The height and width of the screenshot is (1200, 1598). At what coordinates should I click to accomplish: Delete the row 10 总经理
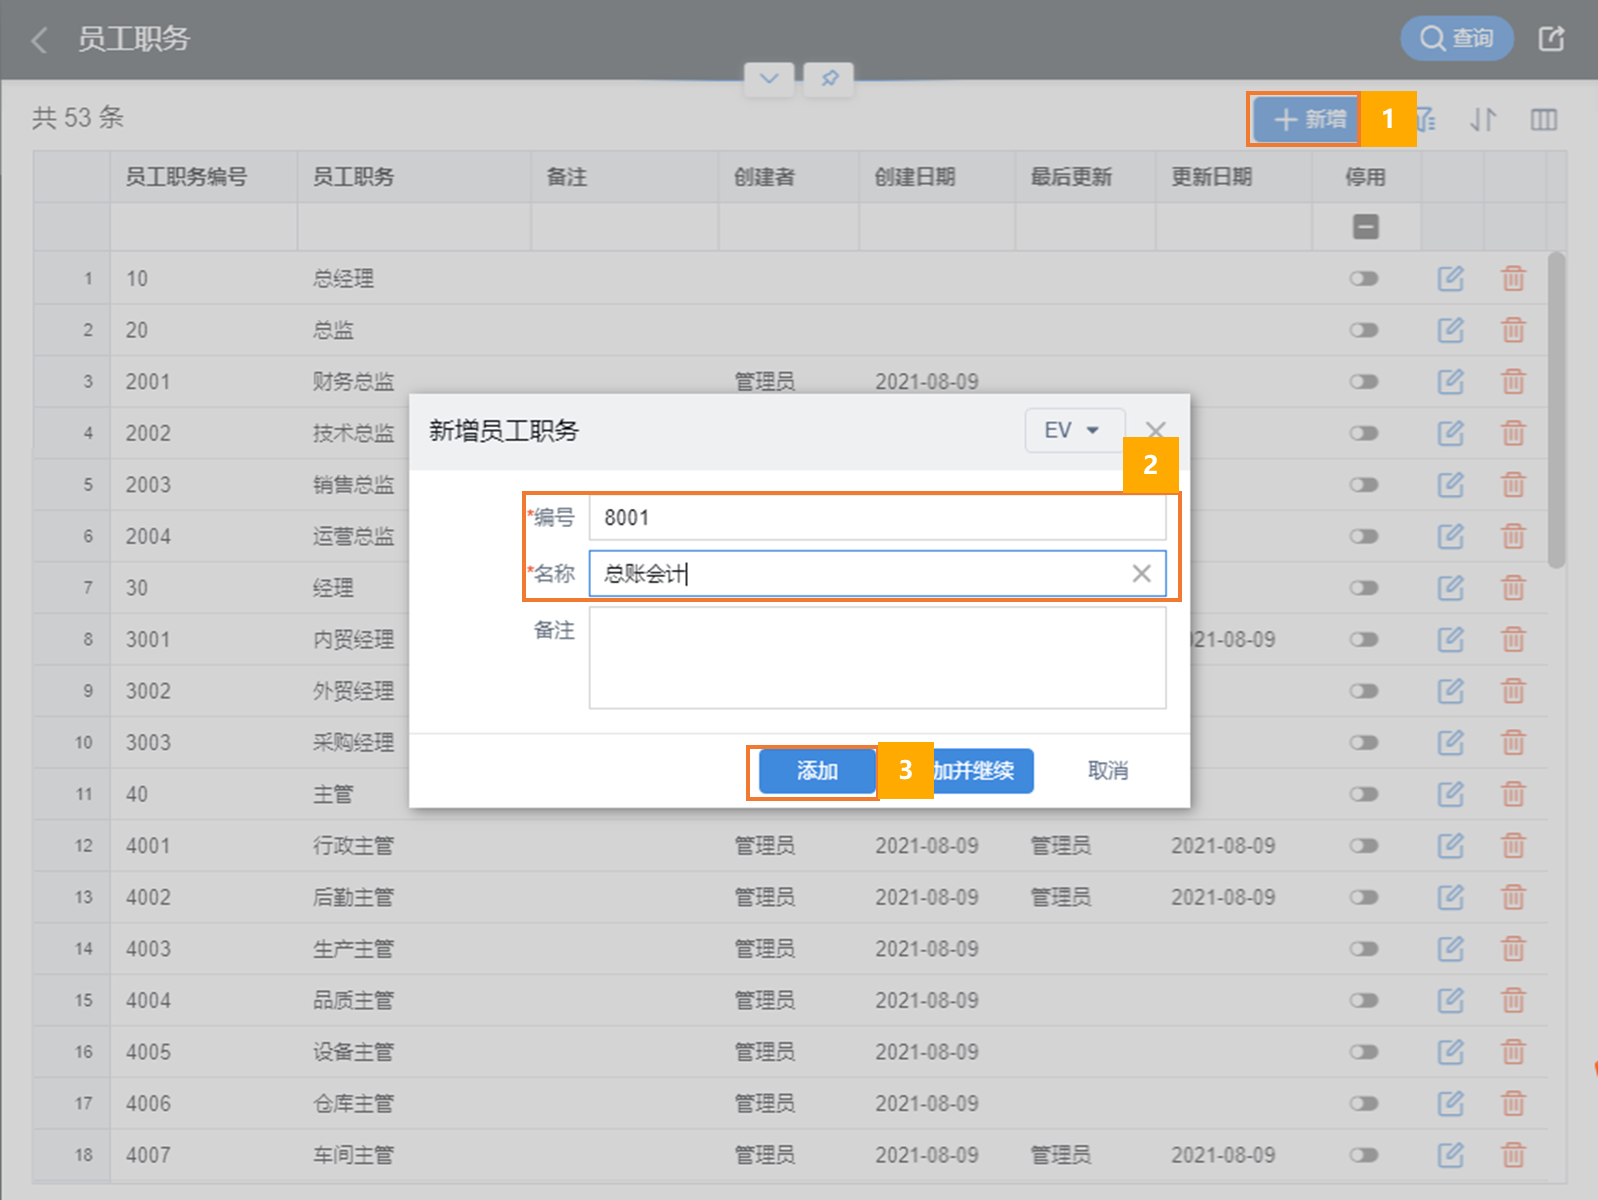[1513, 279]
